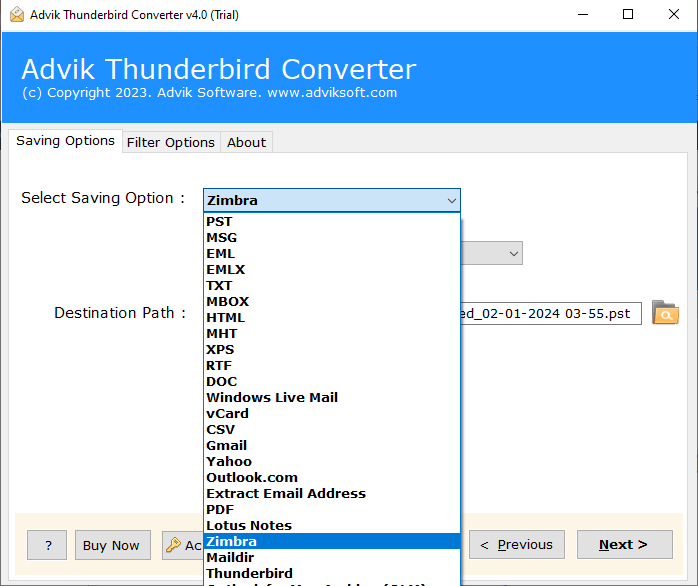This screenshot has height=586, width=698.
Task: Choose Lotus Notes from the list
Action: tap(332, 526)
